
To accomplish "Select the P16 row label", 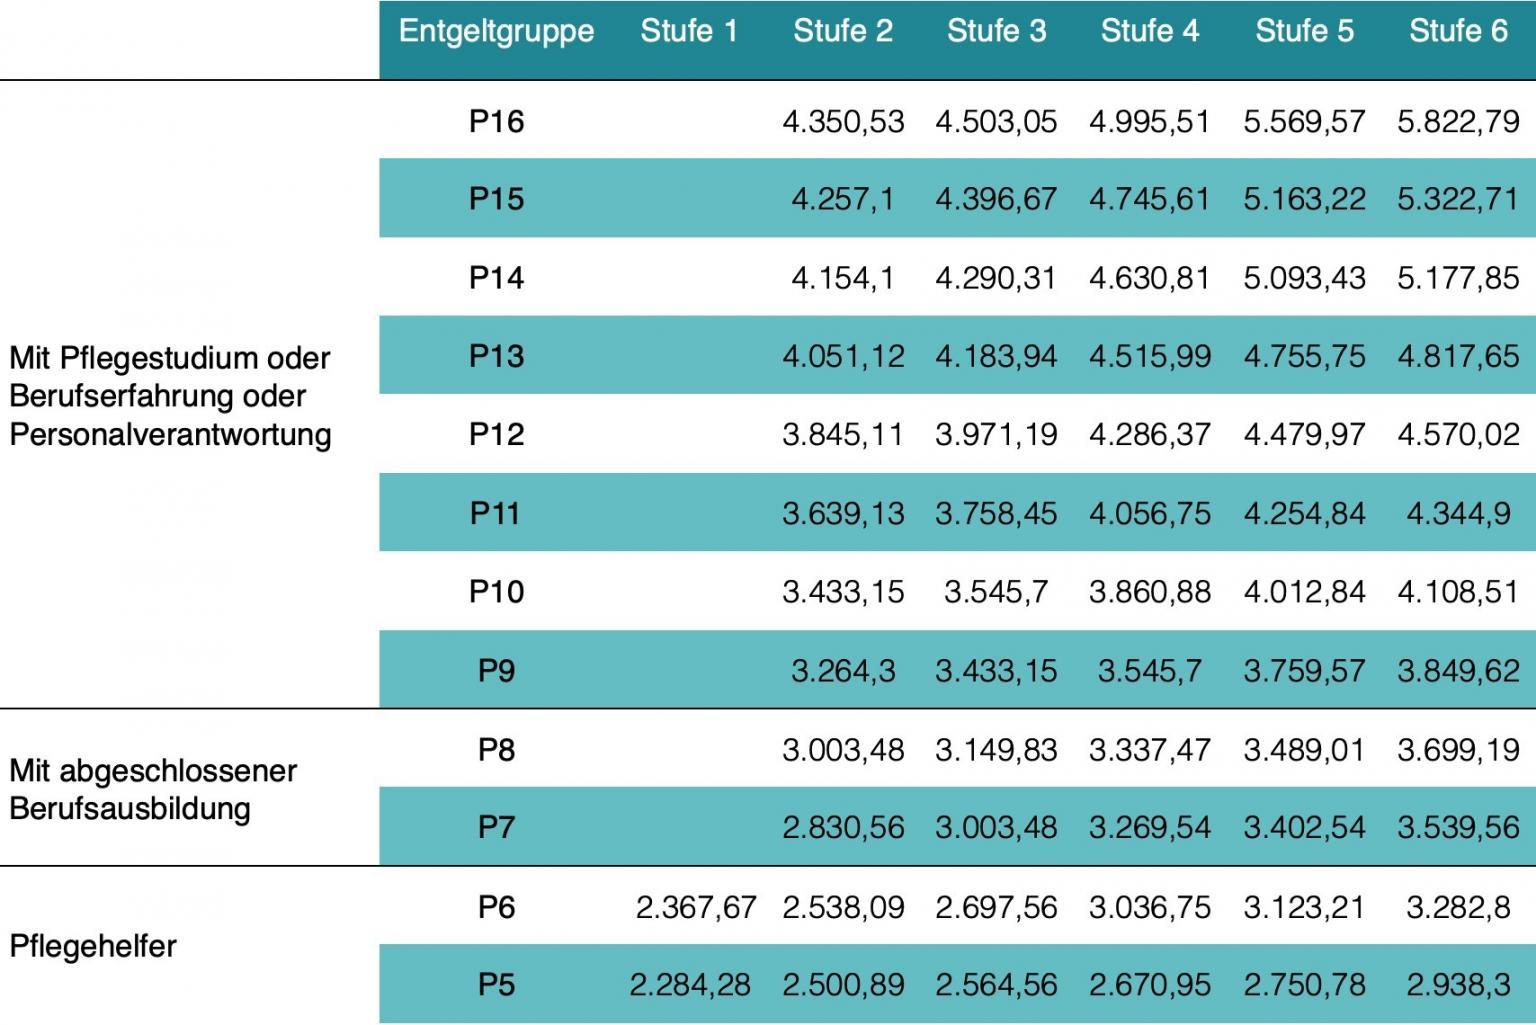I will click(x=496, y=122).
